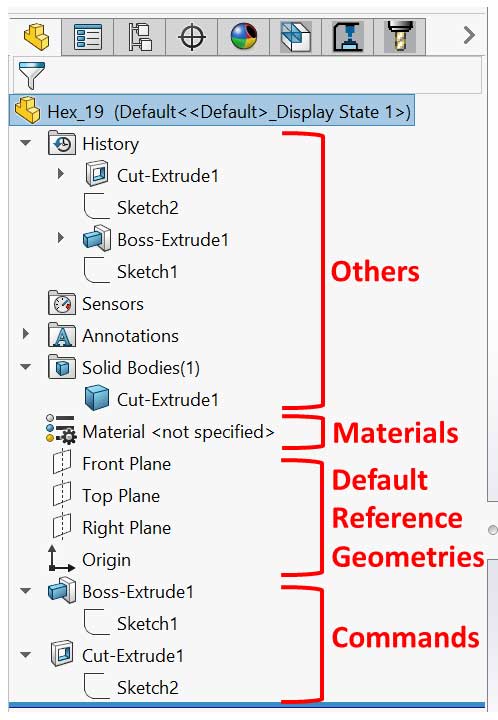This screenshot has width=498, height=720.
Task: Open the DisplayManager color ball tab
Action: click(243, 37)
